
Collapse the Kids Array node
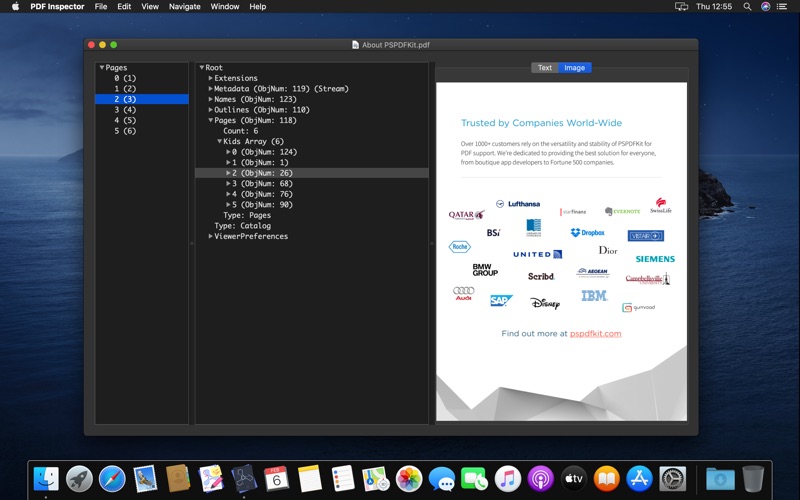219,141
